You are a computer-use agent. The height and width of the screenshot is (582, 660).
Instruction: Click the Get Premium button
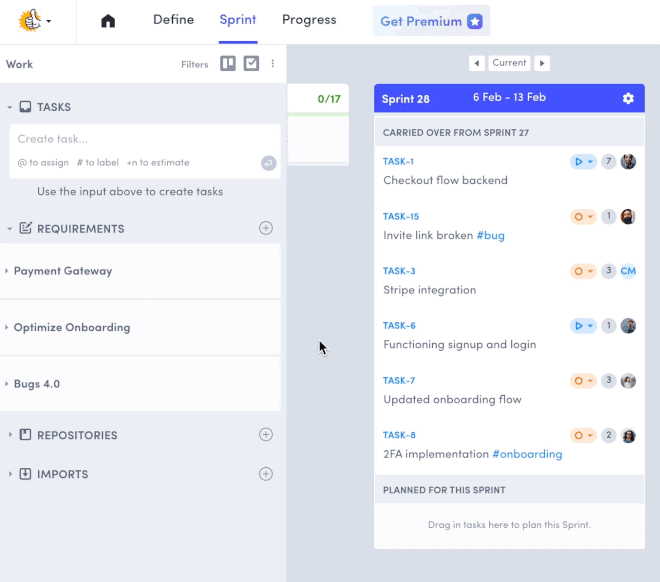431,21
